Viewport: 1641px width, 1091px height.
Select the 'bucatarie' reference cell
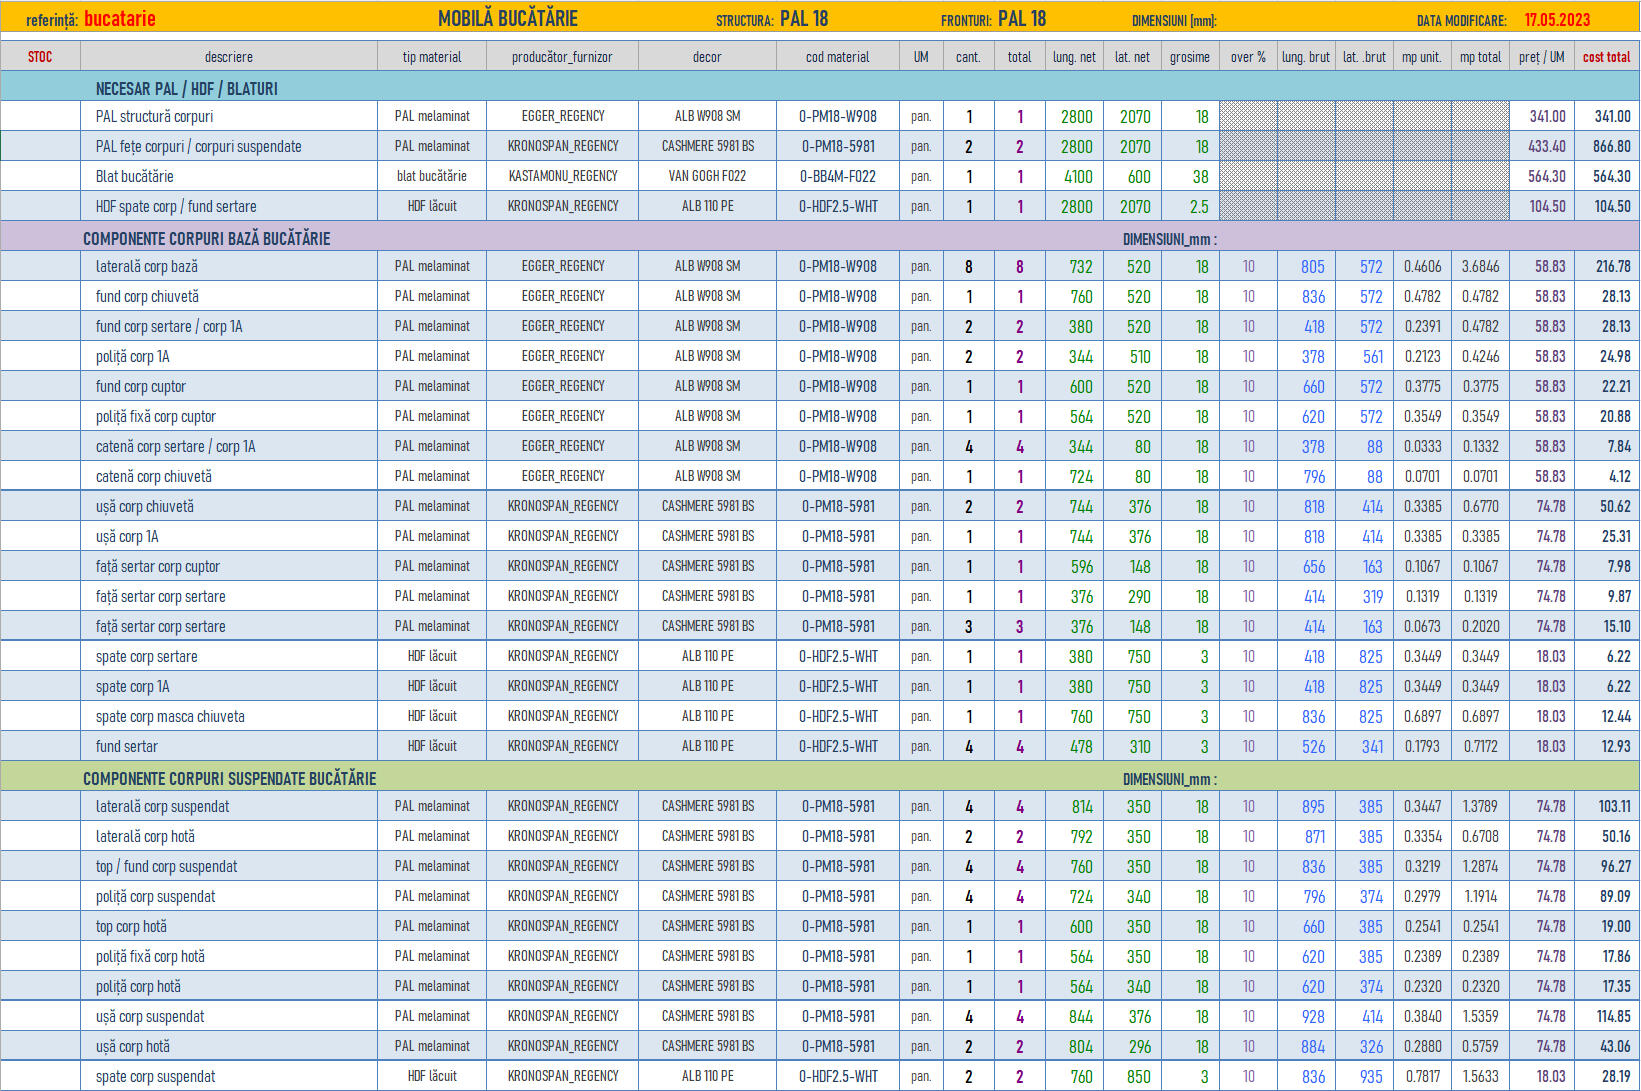[120, 19]
